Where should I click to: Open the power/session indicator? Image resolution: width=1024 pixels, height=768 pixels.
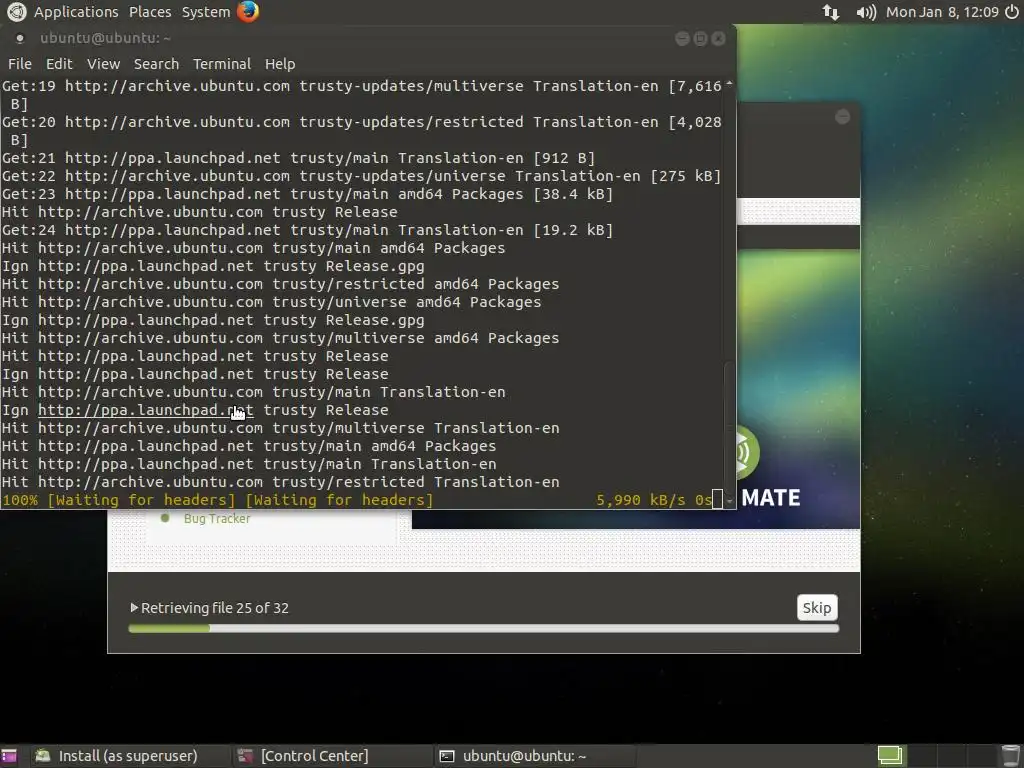[1012, 12]
